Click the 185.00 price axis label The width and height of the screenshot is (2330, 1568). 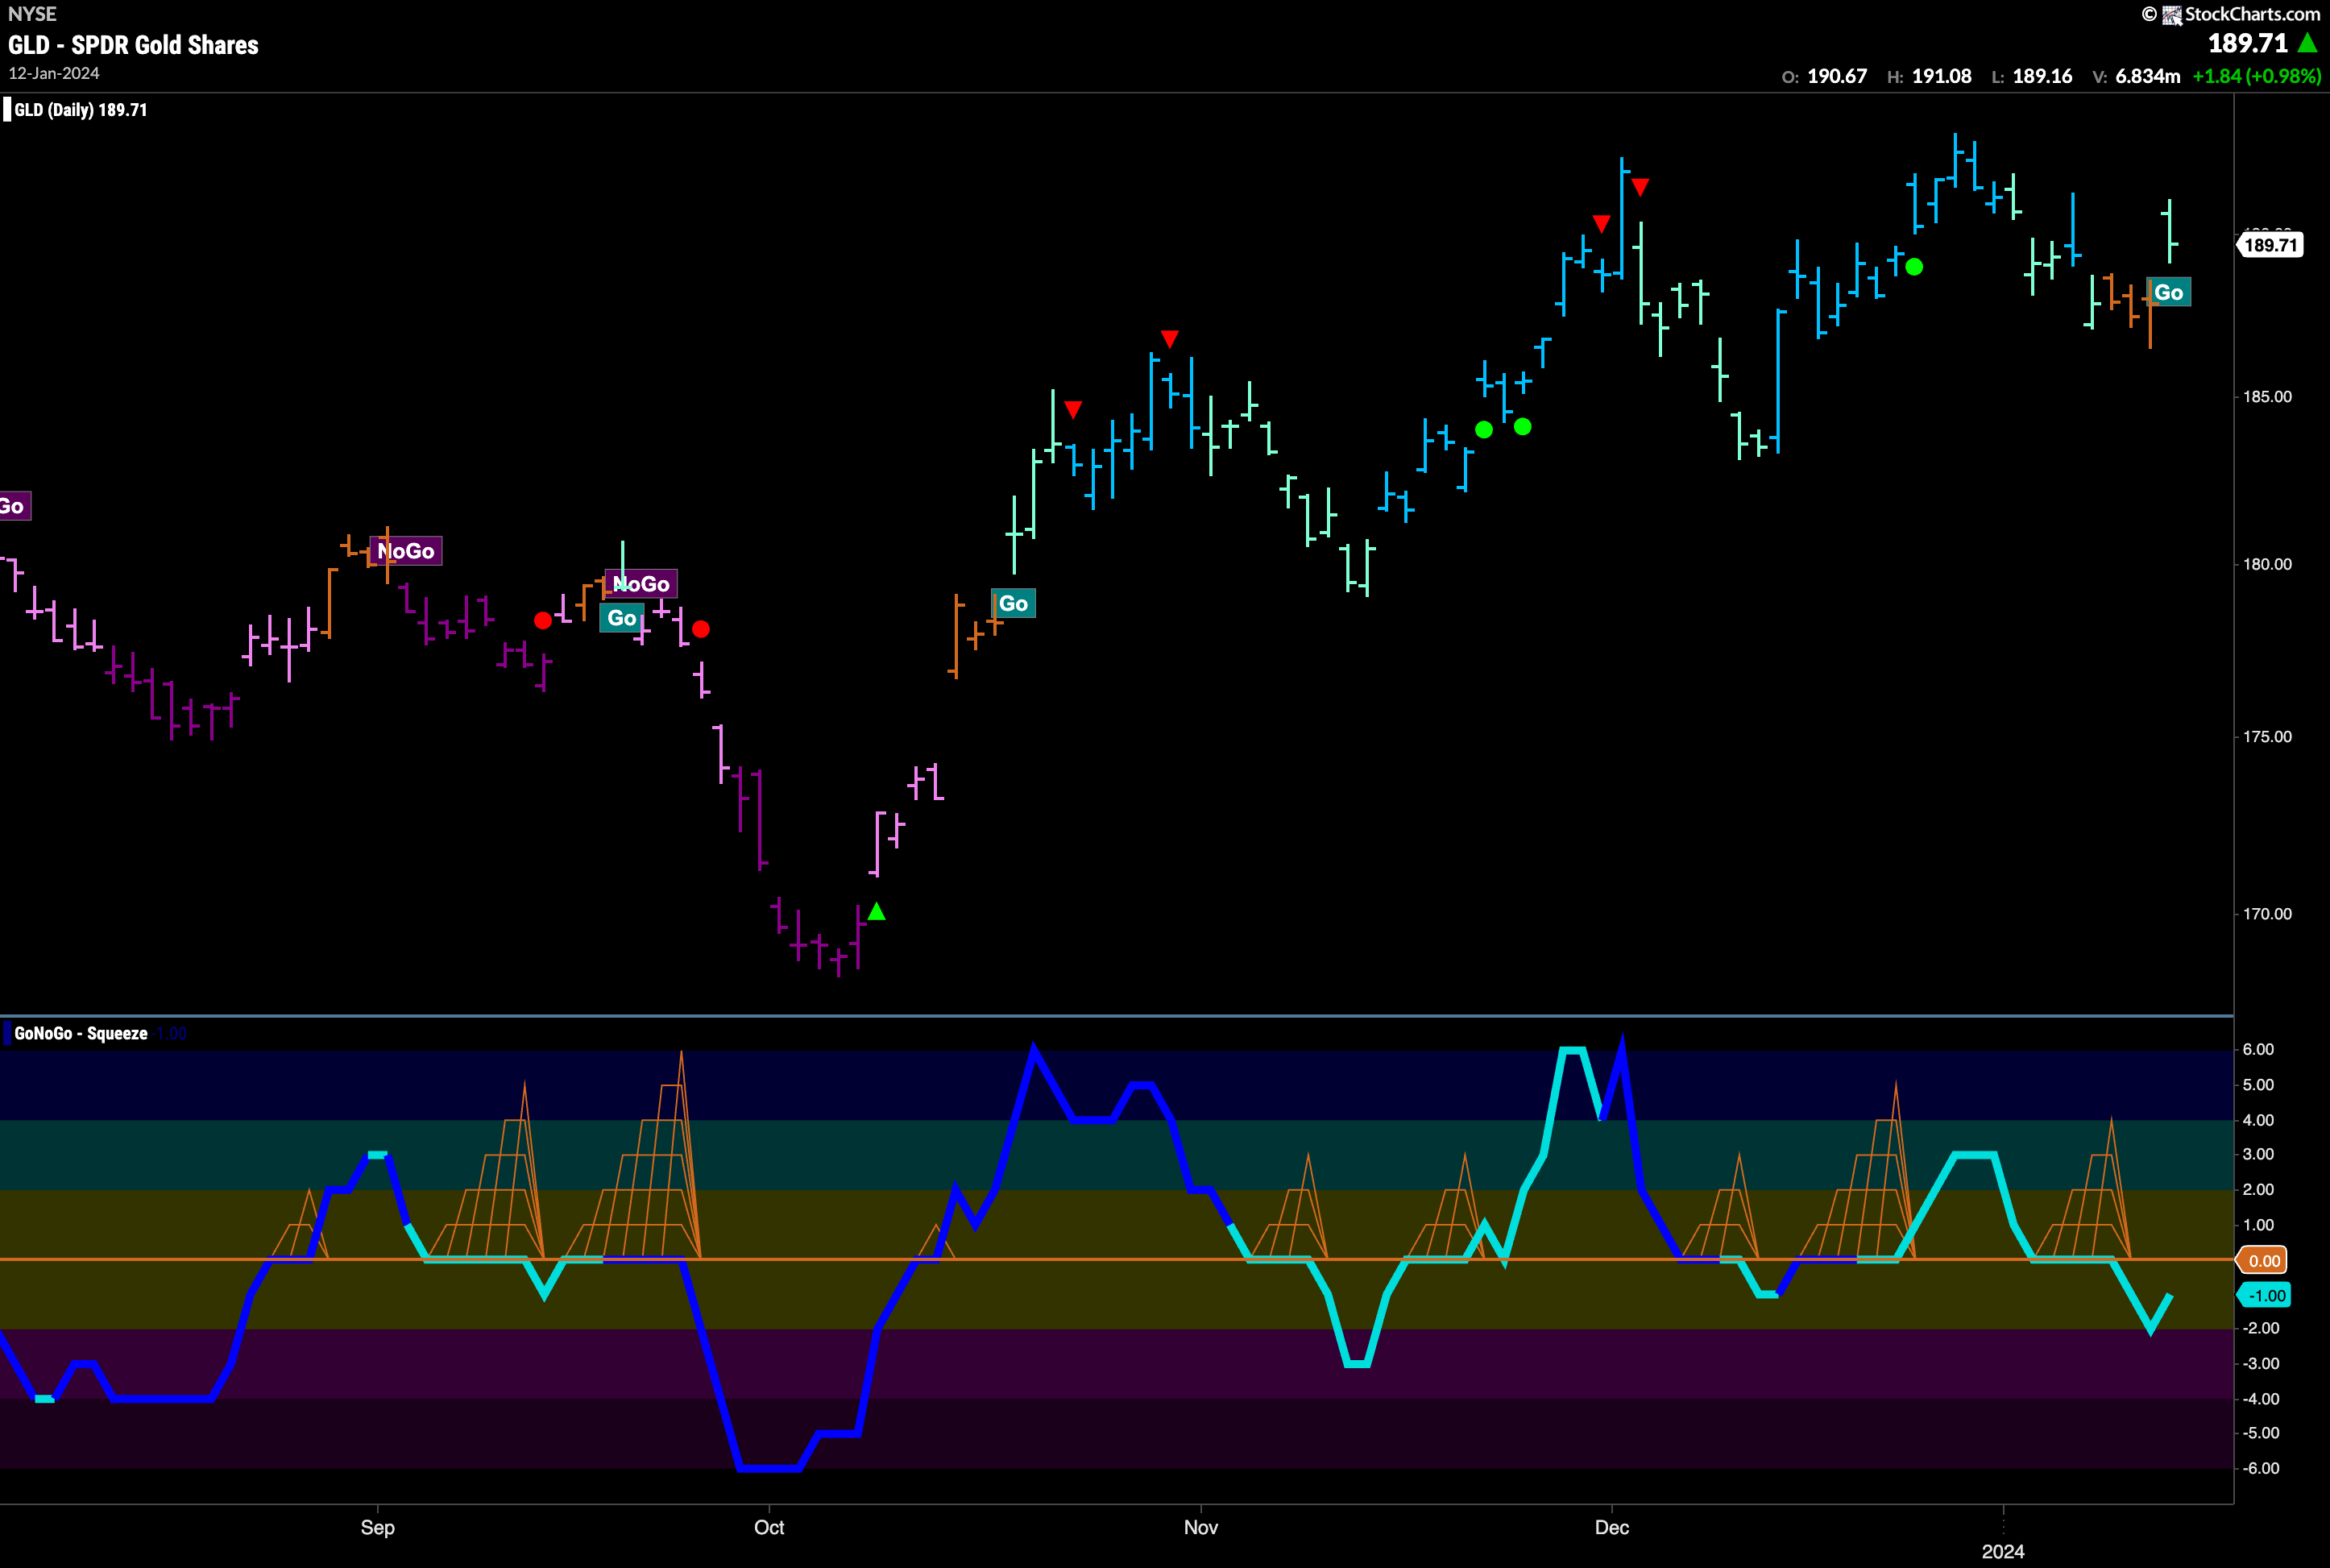click(2267, 397)
